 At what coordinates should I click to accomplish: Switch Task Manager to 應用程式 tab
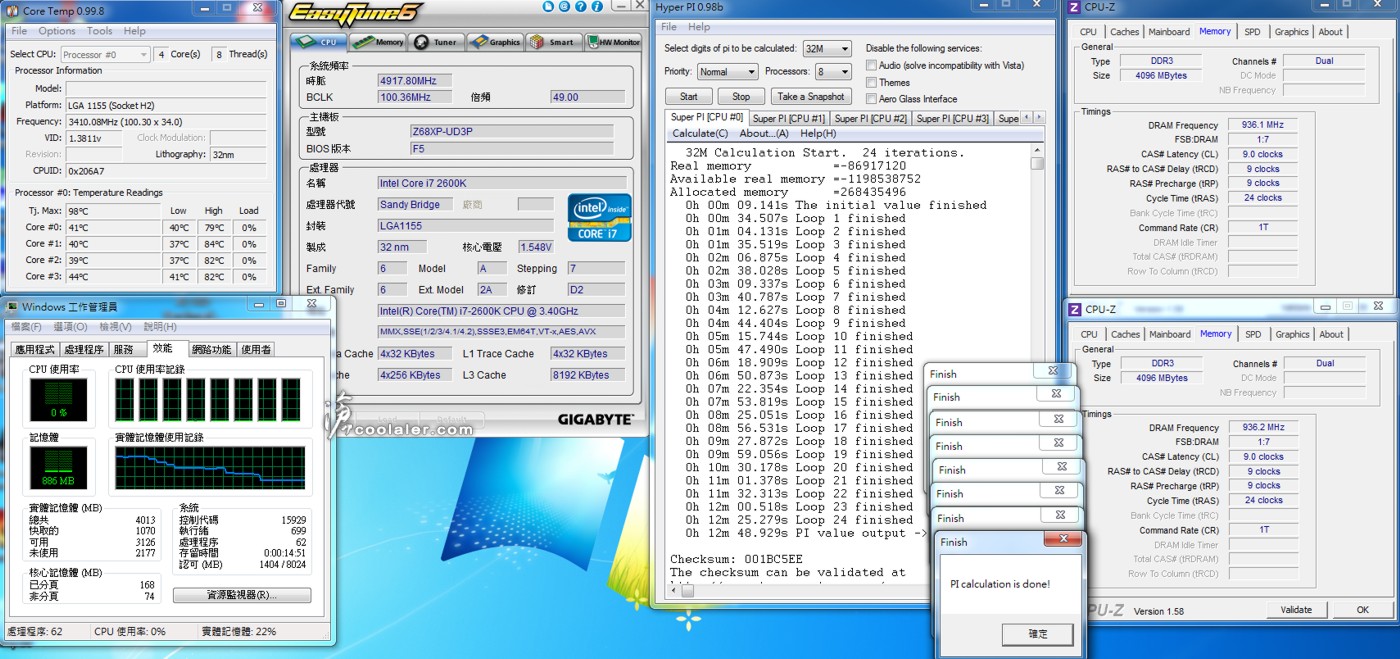pyautogui.click(x=35, y=349)
